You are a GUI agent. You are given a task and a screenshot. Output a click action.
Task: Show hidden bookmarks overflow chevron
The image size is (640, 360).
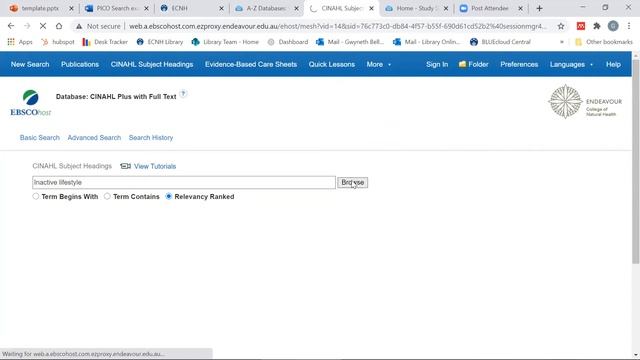point(562,42)
